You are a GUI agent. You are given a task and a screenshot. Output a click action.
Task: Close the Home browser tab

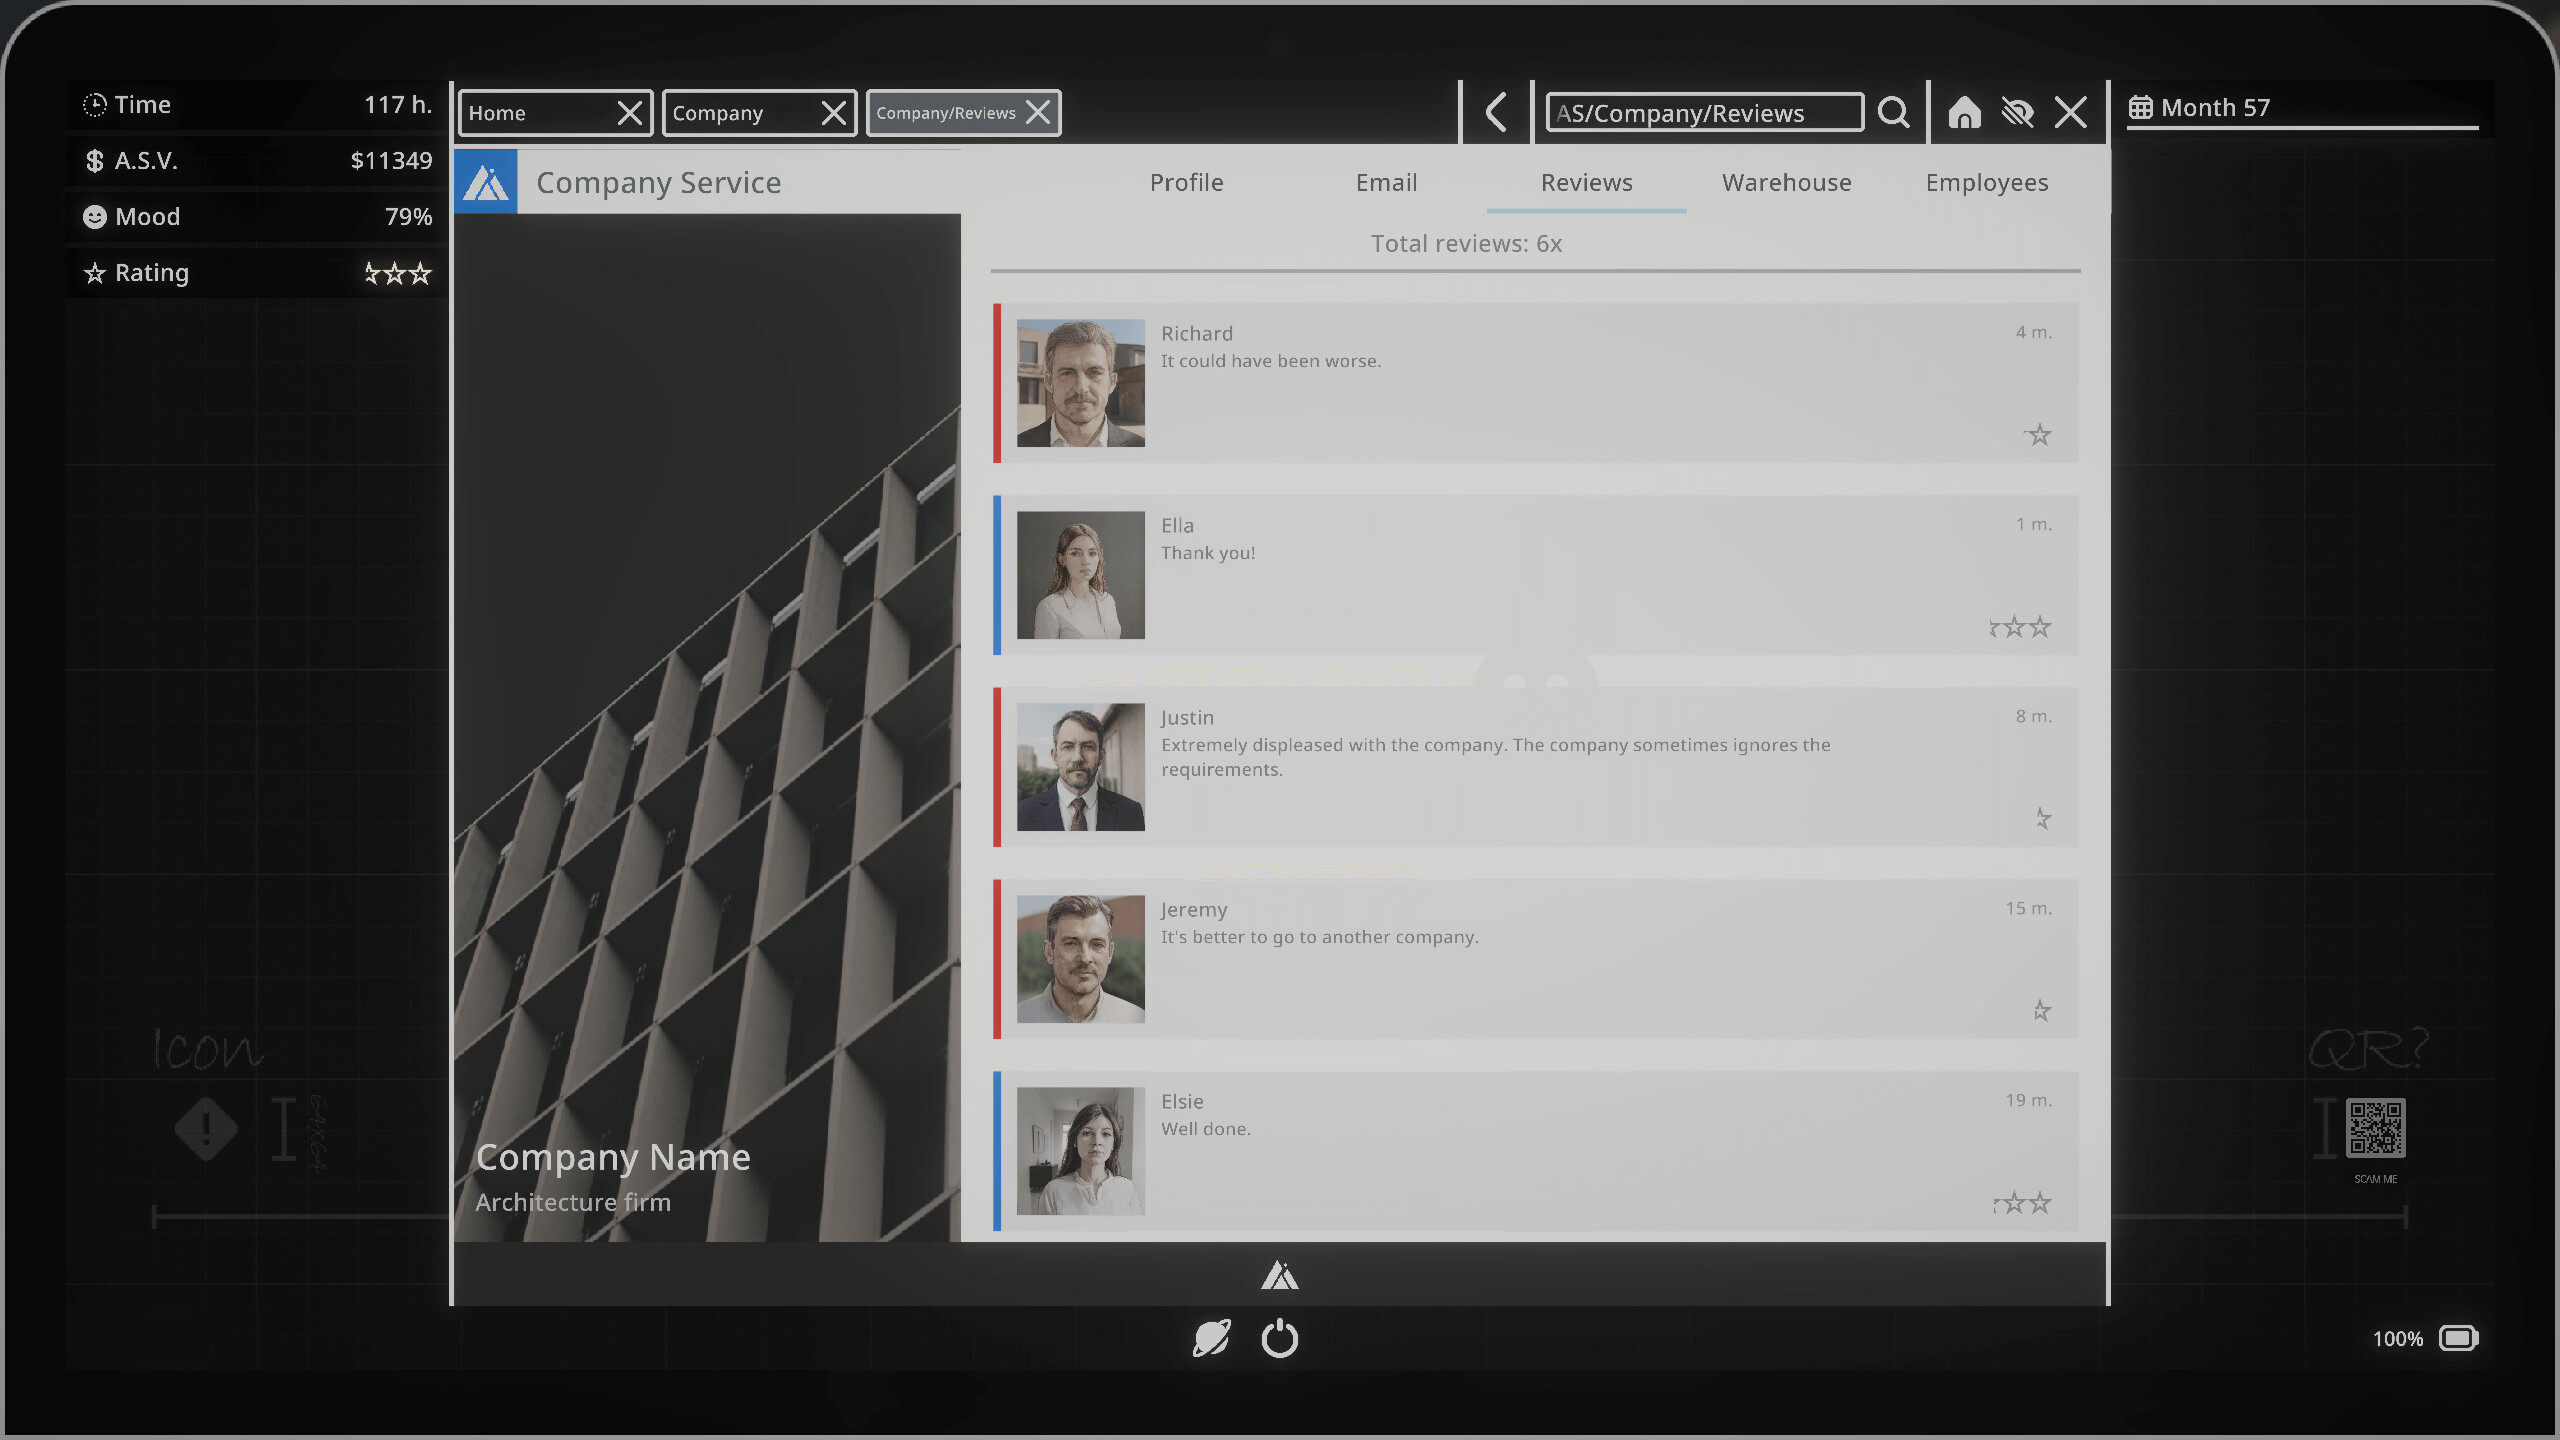(x=631, y=113)
